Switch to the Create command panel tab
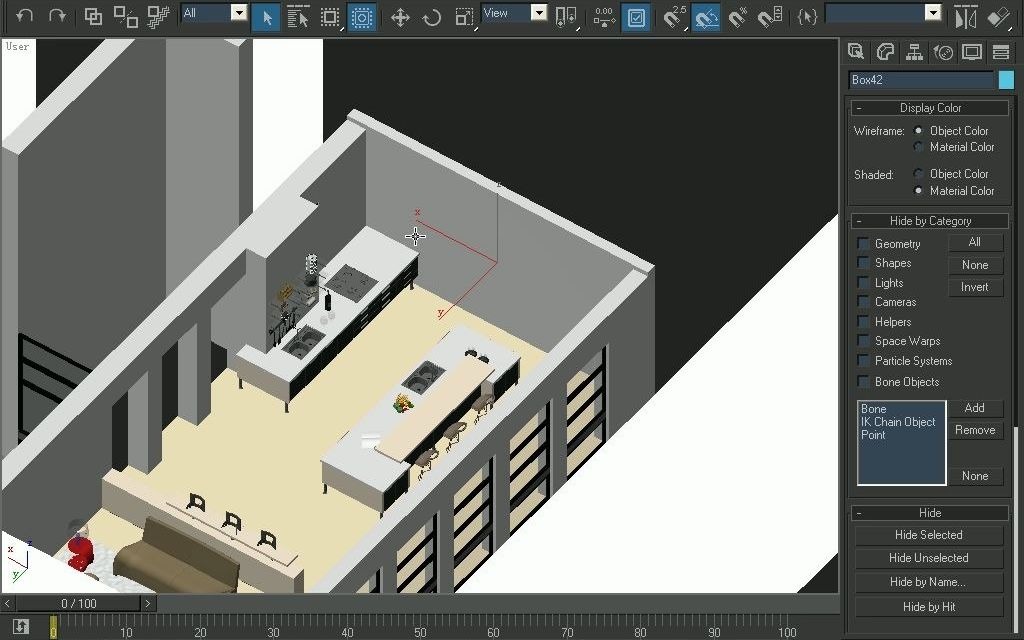 pos(855,51)
